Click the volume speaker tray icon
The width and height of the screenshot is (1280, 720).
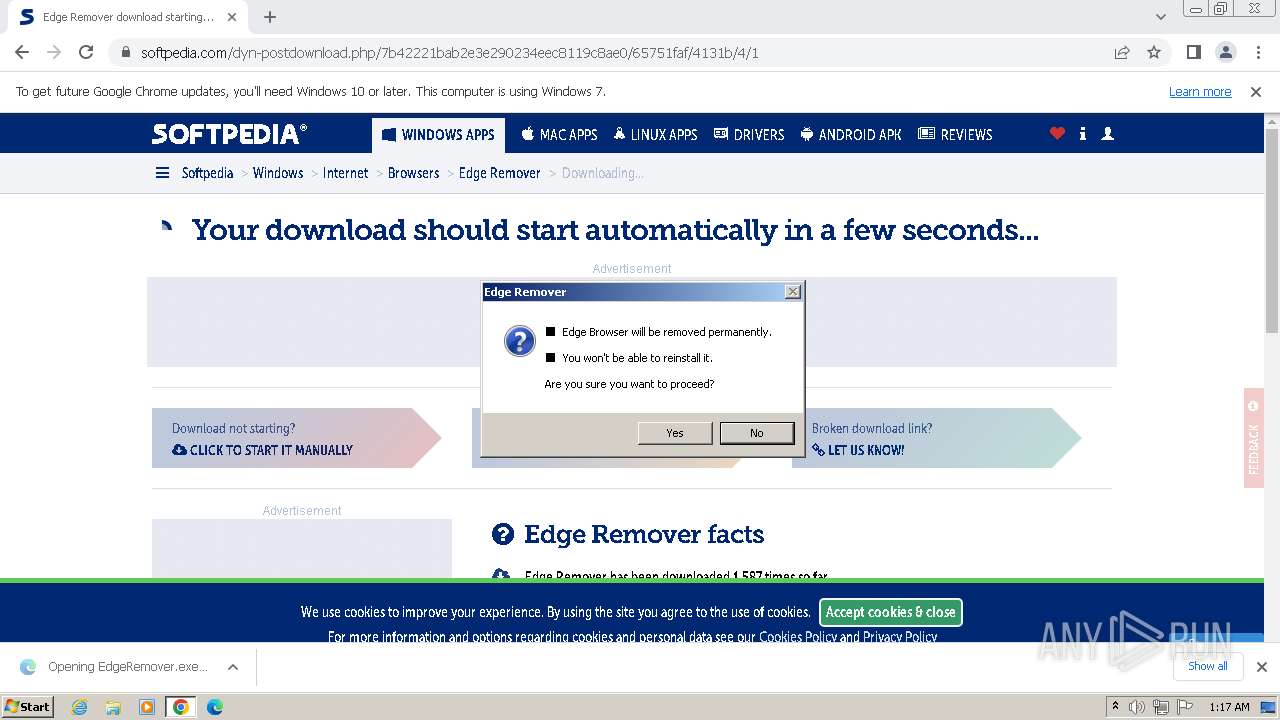1137,707
